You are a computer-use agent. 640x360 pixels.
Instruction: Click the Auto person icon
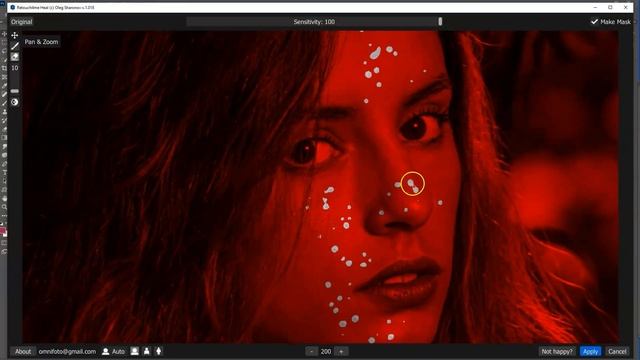(x=106, y=351)
